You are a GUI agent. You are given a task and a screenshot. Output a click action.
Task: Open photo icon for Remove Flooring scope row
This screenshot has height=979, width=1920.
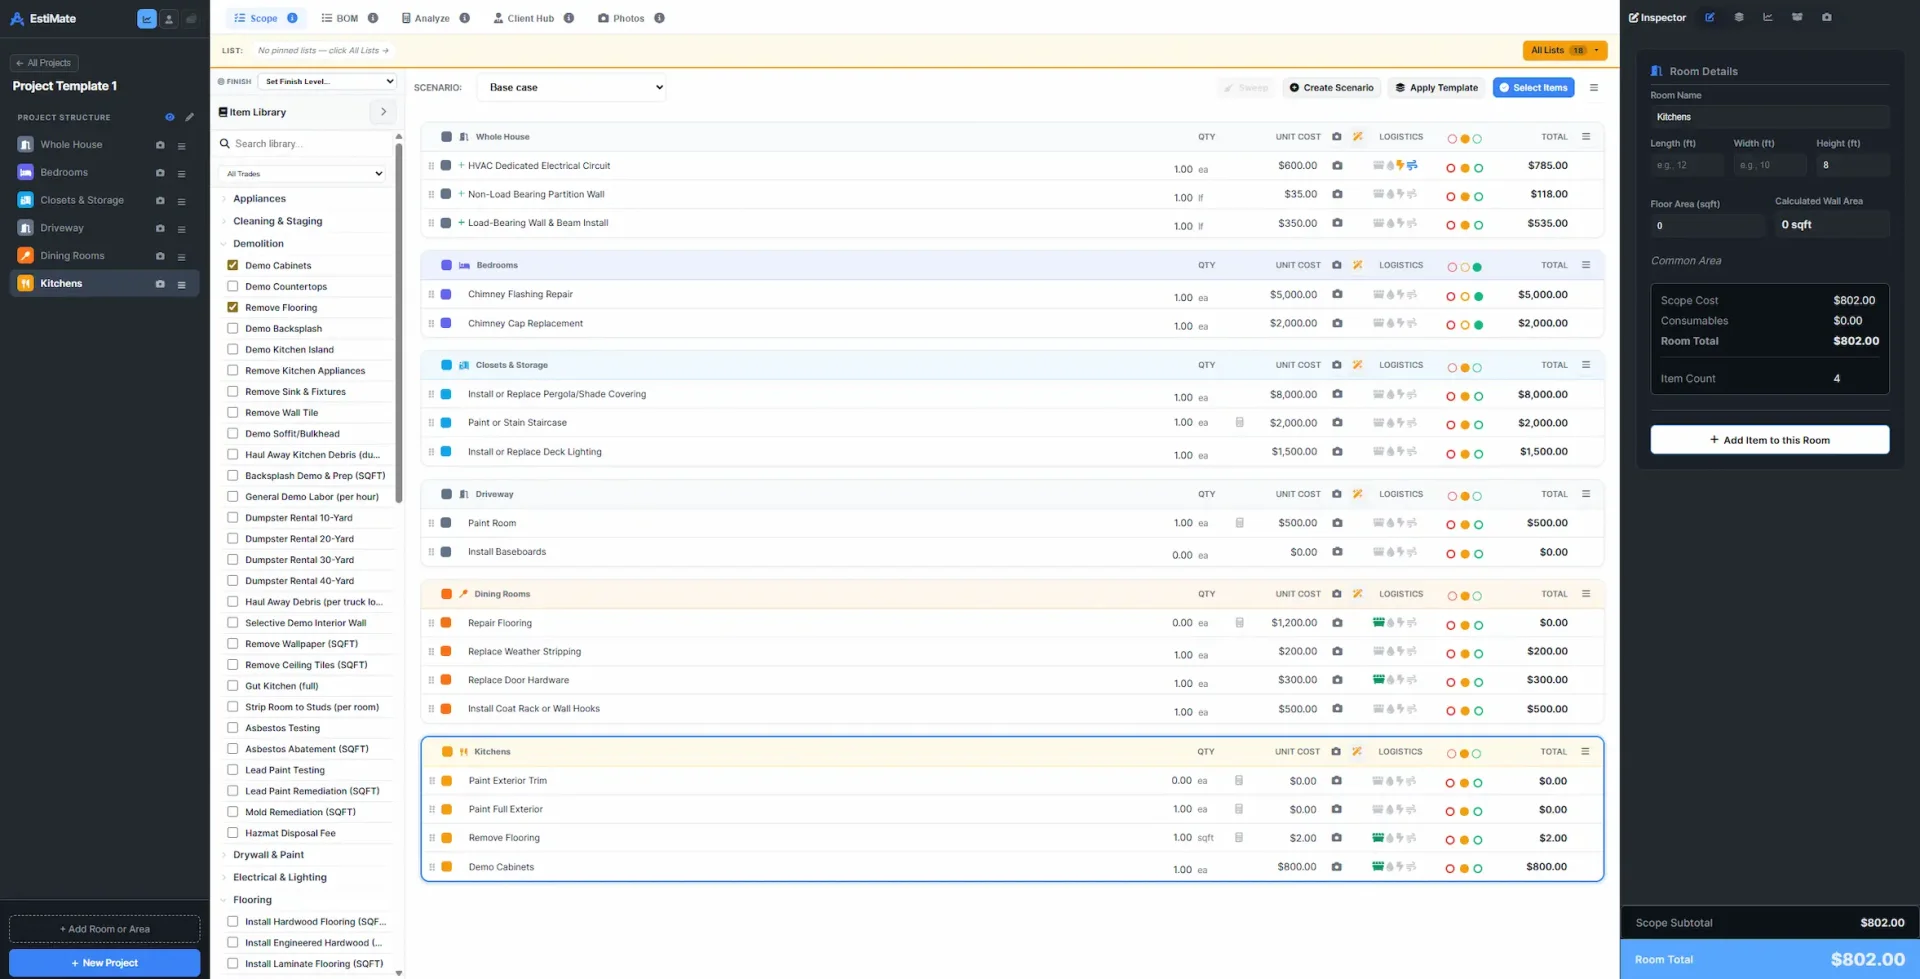click(x=1336, y=838)
